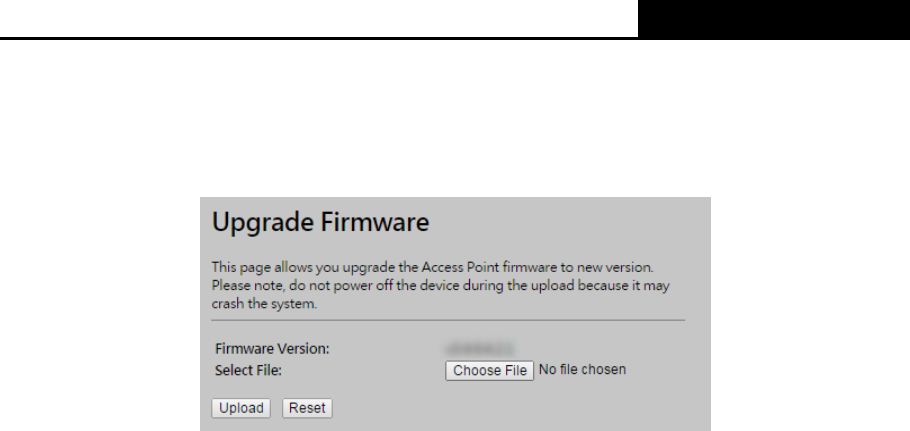The height and width of the screenshot is (431, 910).
Task: Click the thick black line under the header
Action: pos(319,38)
